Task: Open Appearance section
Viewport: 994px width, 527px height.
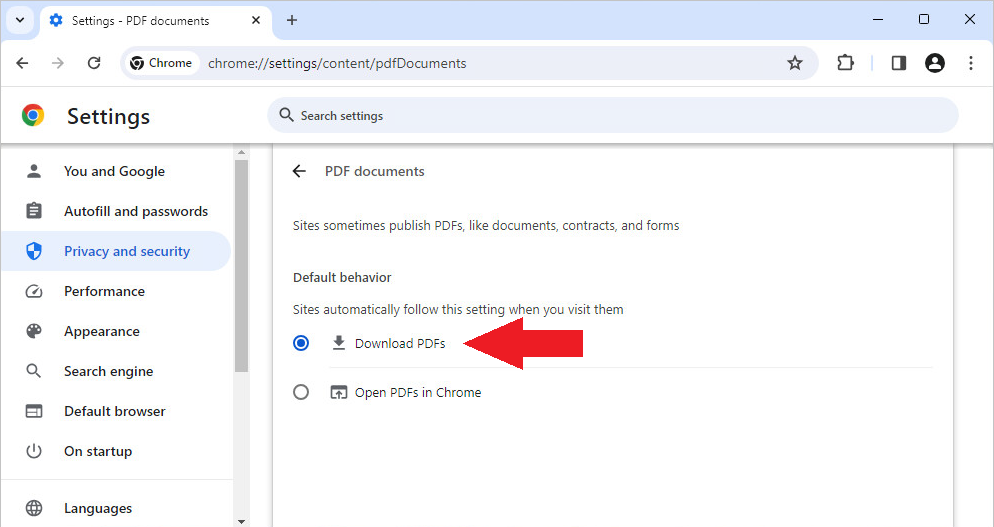Action: point(115,331)
